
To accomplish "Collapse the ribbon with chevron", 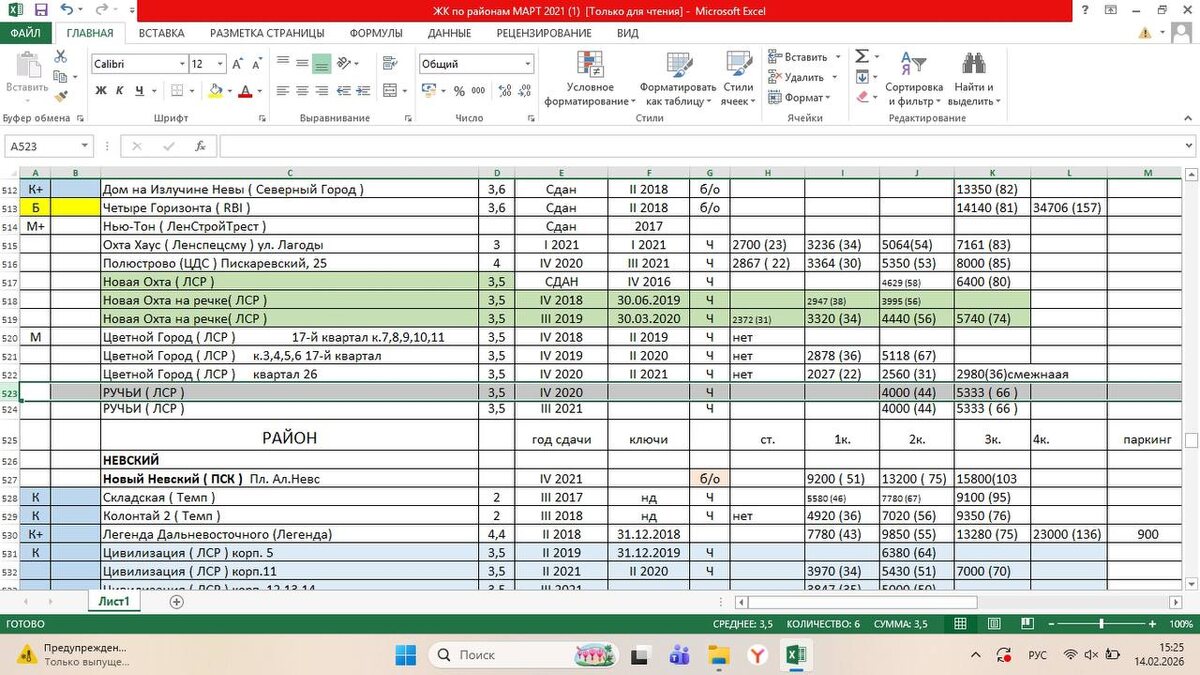I will pos(1187,117).
